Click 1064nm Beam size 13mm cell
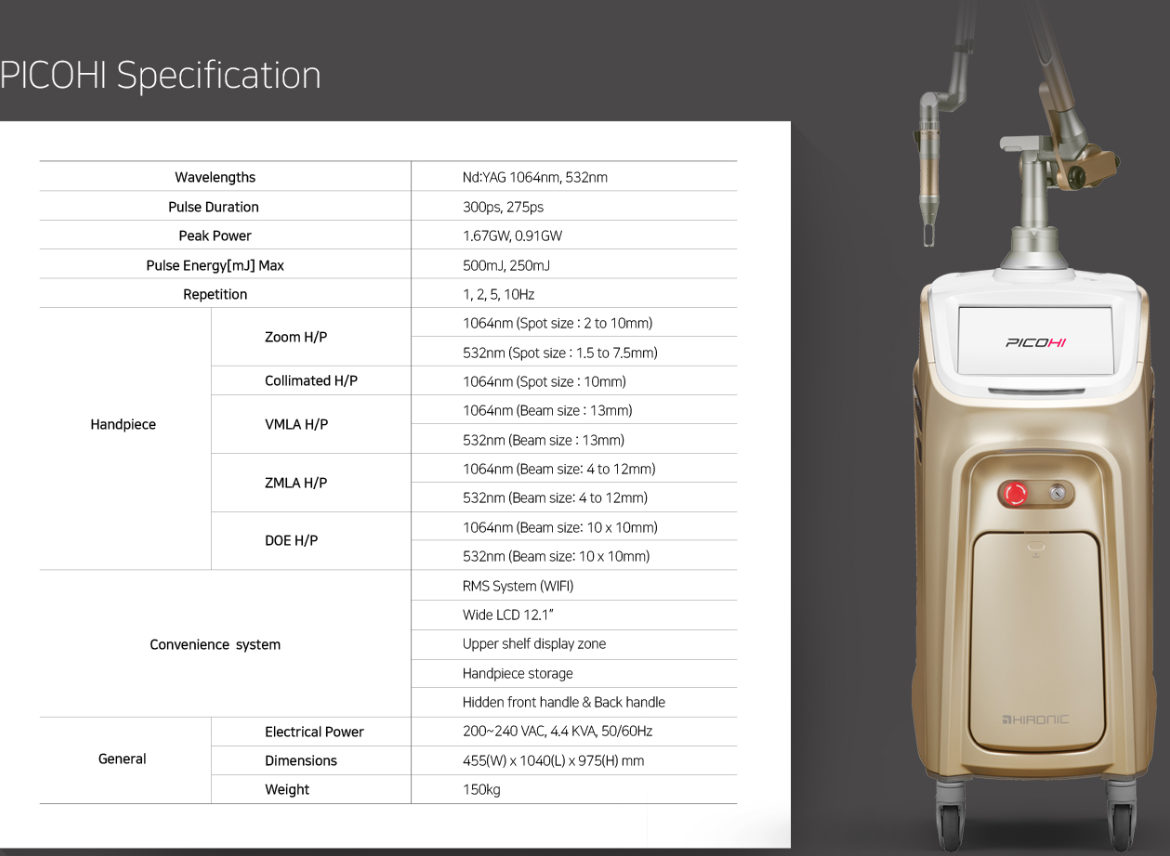The image size is (1170, 856). 547,410
